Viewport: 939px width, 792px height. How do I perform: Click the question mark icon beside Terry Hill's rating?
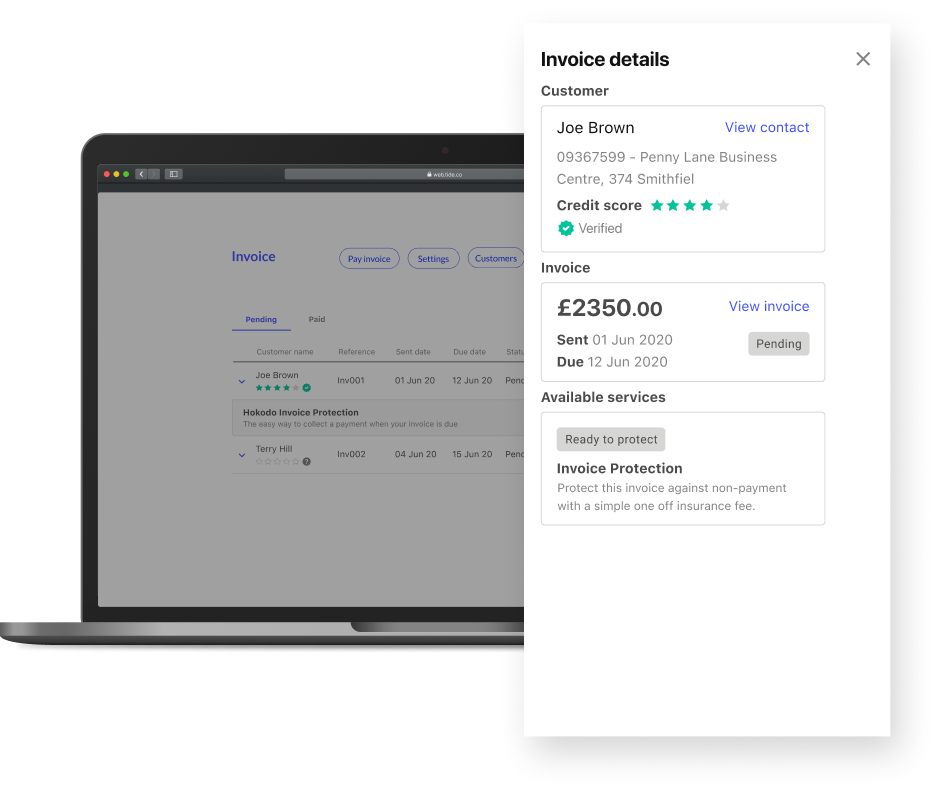306,461
